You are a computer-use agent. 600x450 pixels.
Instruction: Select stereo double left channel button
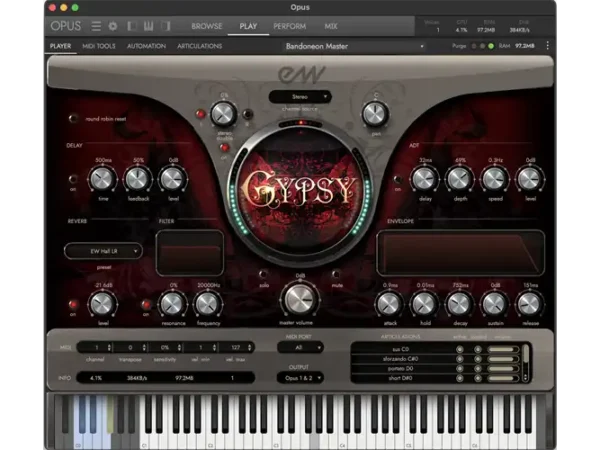click(x=200, y=114)
